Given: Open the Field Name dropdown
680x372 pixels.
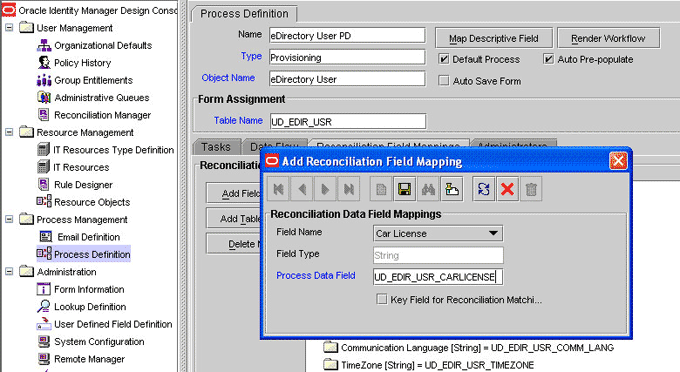Looking at the screenshot, I should click(x=493, y=233).
